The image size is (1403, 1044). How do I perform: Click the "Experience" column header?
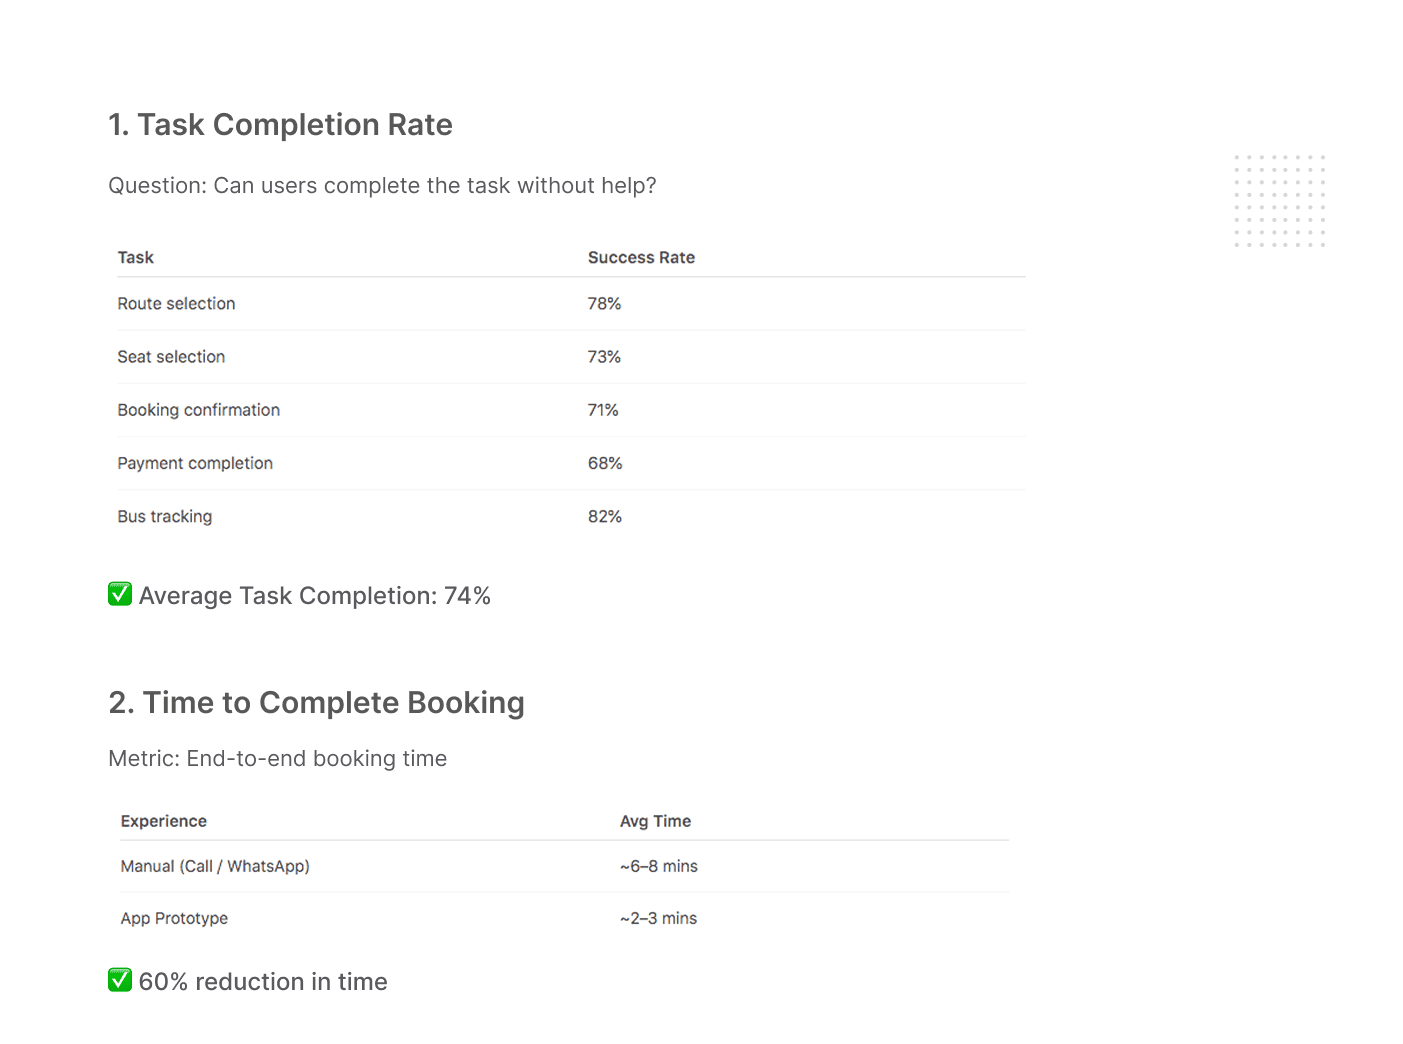[164, 821]
